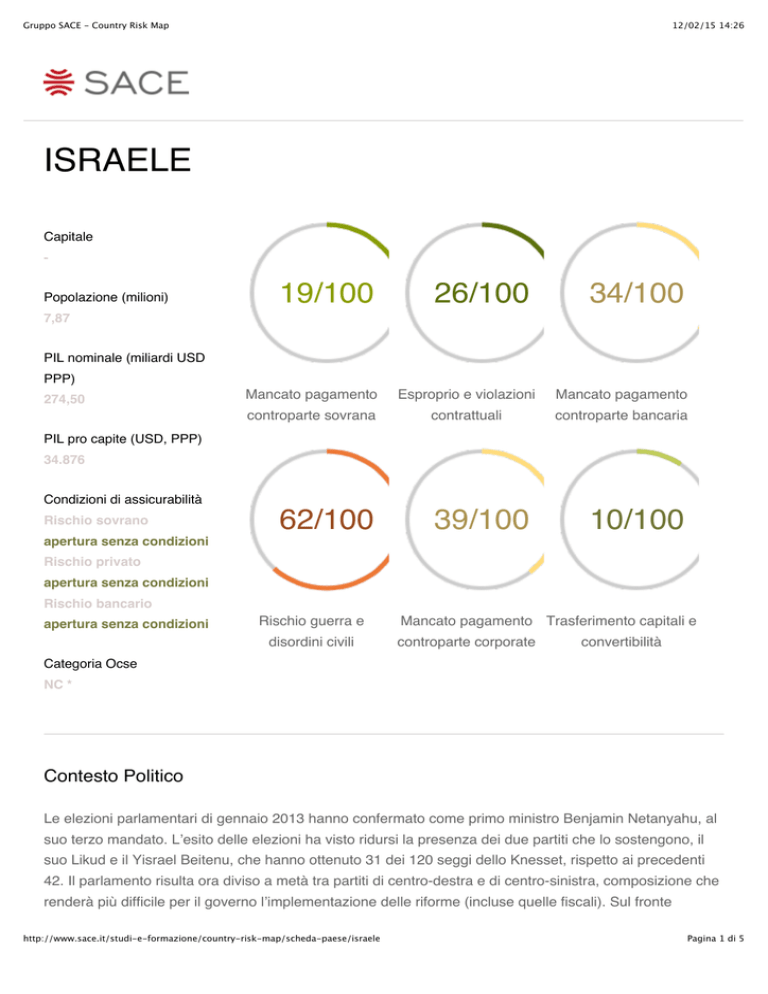Click the Contesto Politico section heading
768x994 pixels.
[x=114, y=776]
